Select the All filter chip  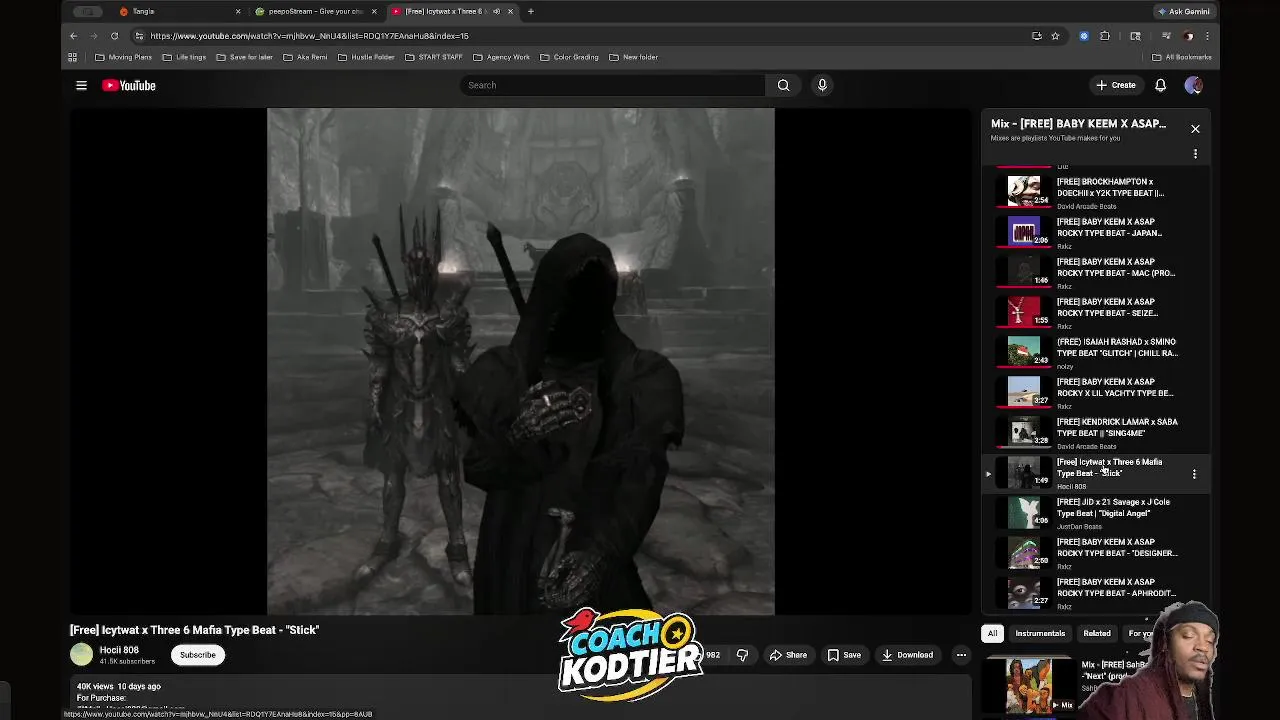992,633
